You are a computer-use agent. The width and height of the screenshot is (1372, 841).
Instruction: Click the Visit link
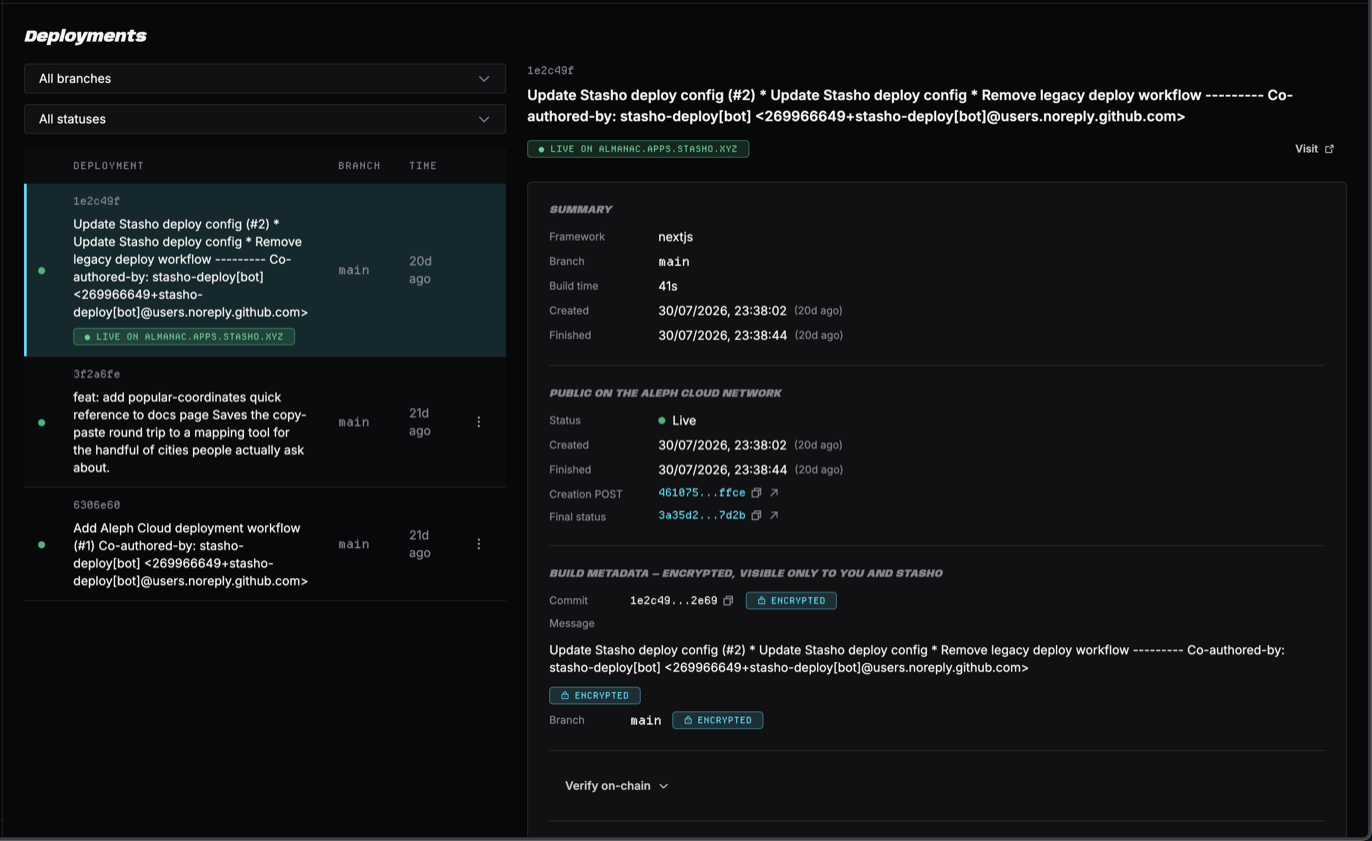(1314, 149)
